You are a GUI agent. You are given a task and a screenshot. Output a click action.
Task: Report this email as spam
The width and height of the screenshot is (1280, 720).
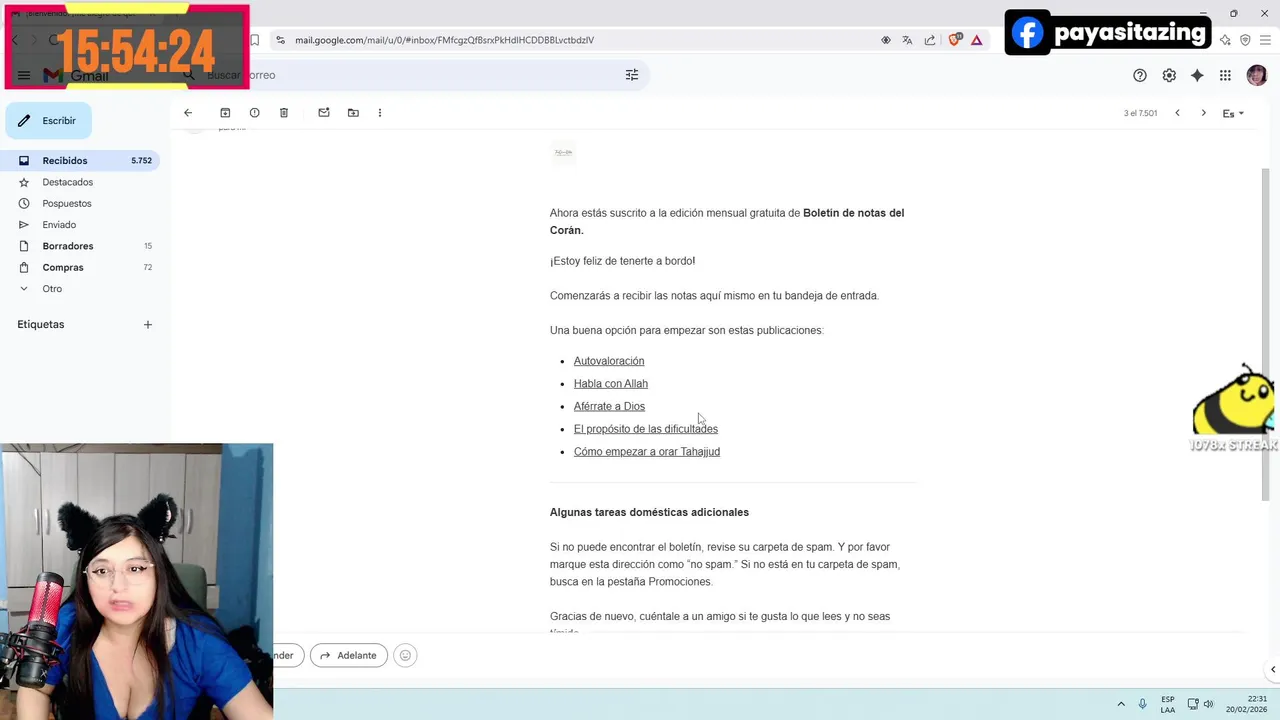254,113
